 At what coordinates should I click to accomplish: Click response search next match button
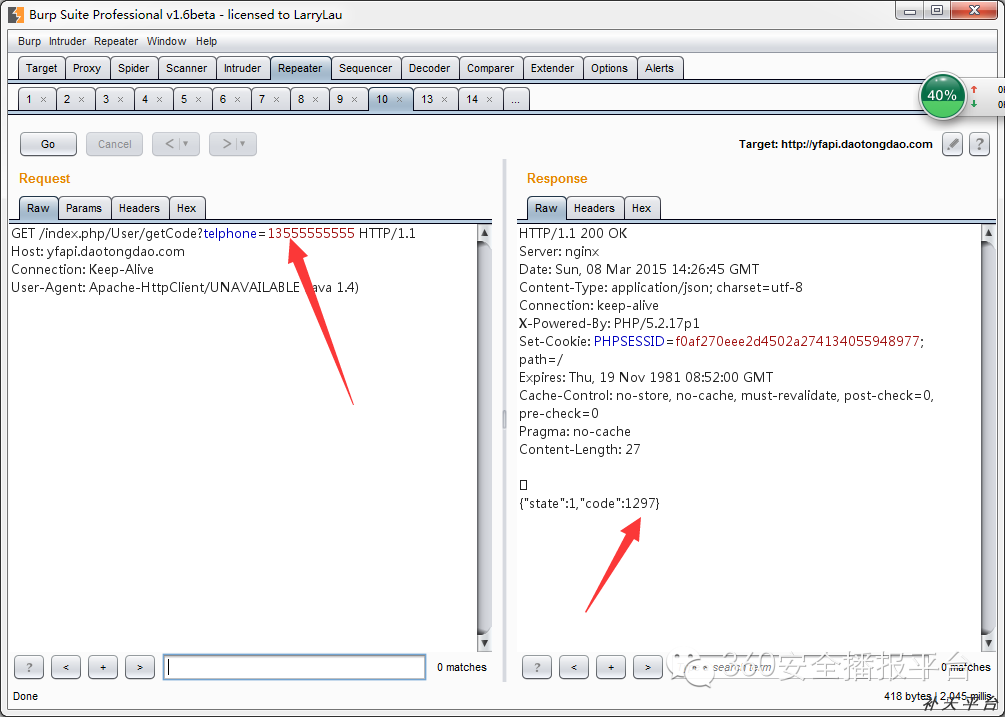click(648, 667)
